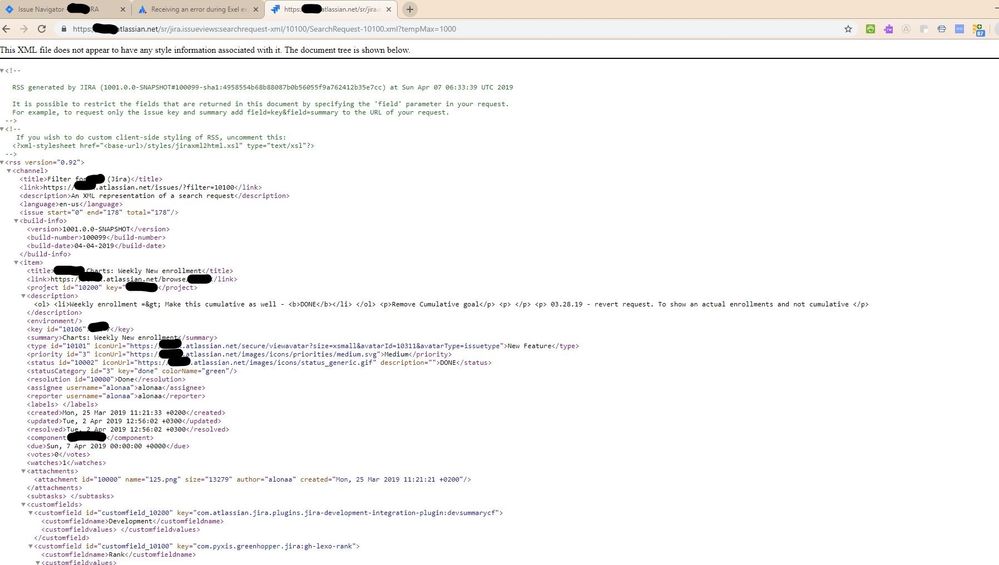Collapse the <description> node in item
Image resolution: width=999 pixels, height=565 pixels.
pyautogui.click(x=24, y=296)
